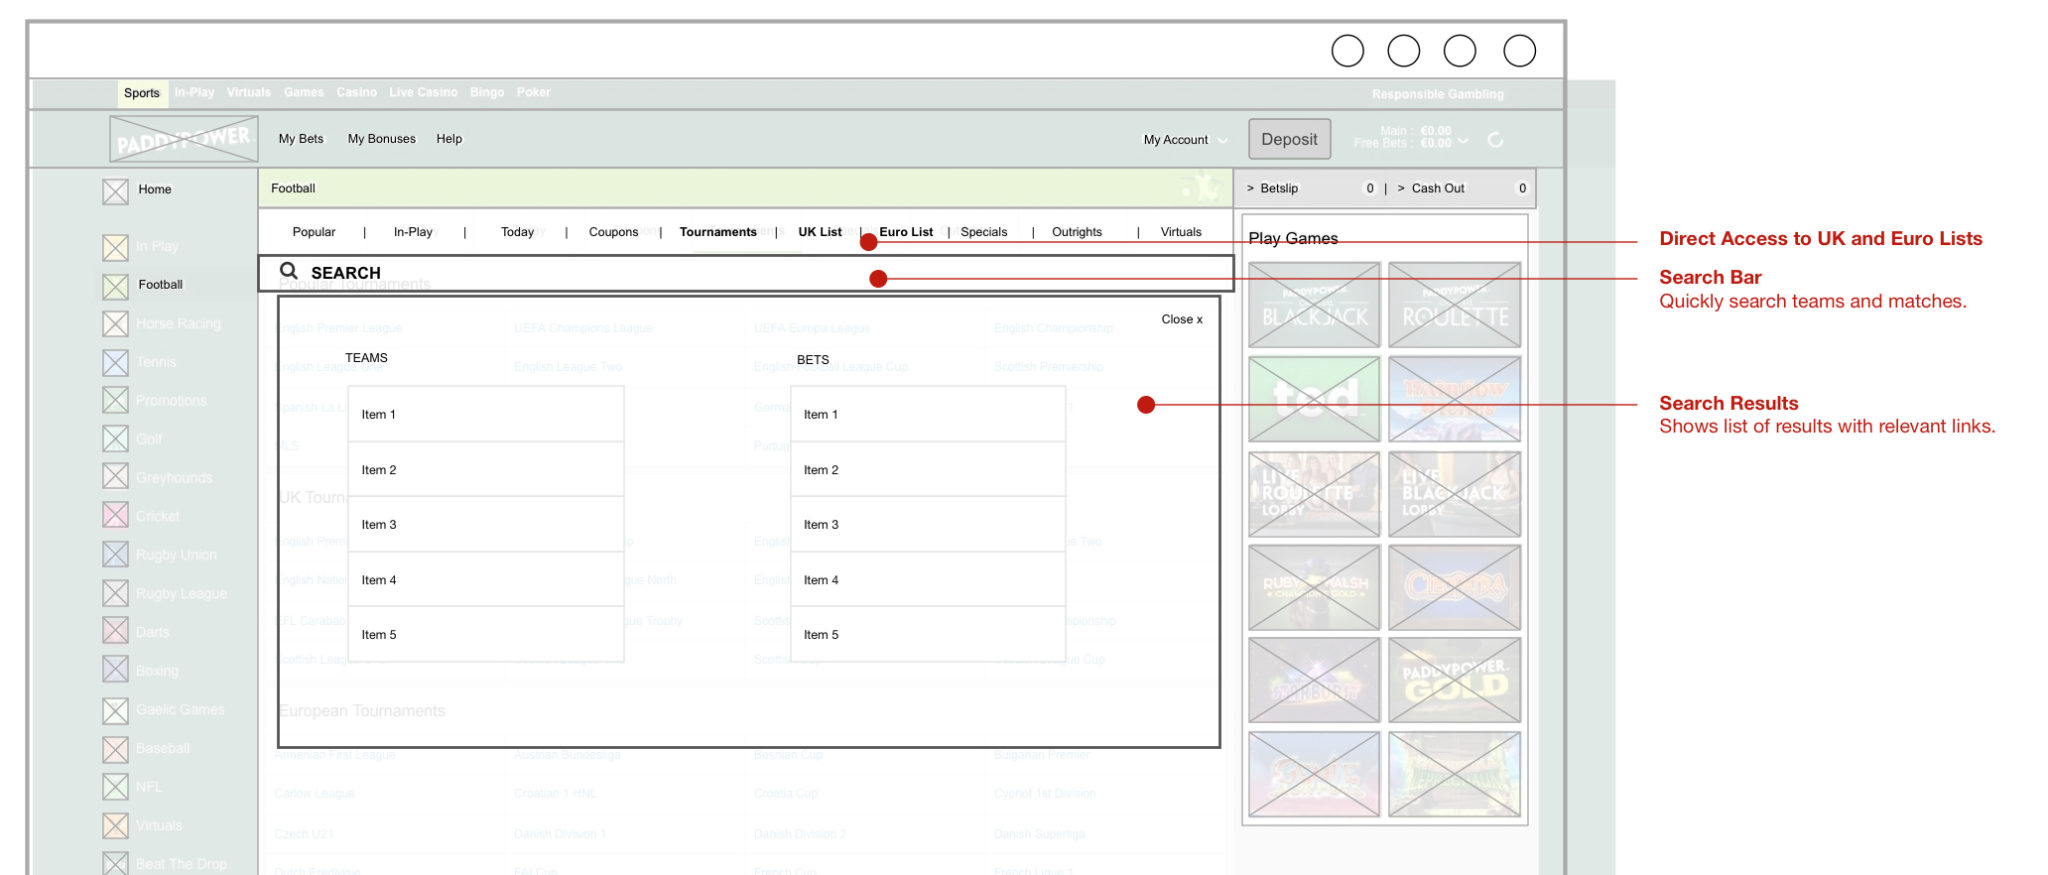The image size is (2048, 875).
Task: Click the Greyhounds sidebar icon
Action: [x=115, y=477]
